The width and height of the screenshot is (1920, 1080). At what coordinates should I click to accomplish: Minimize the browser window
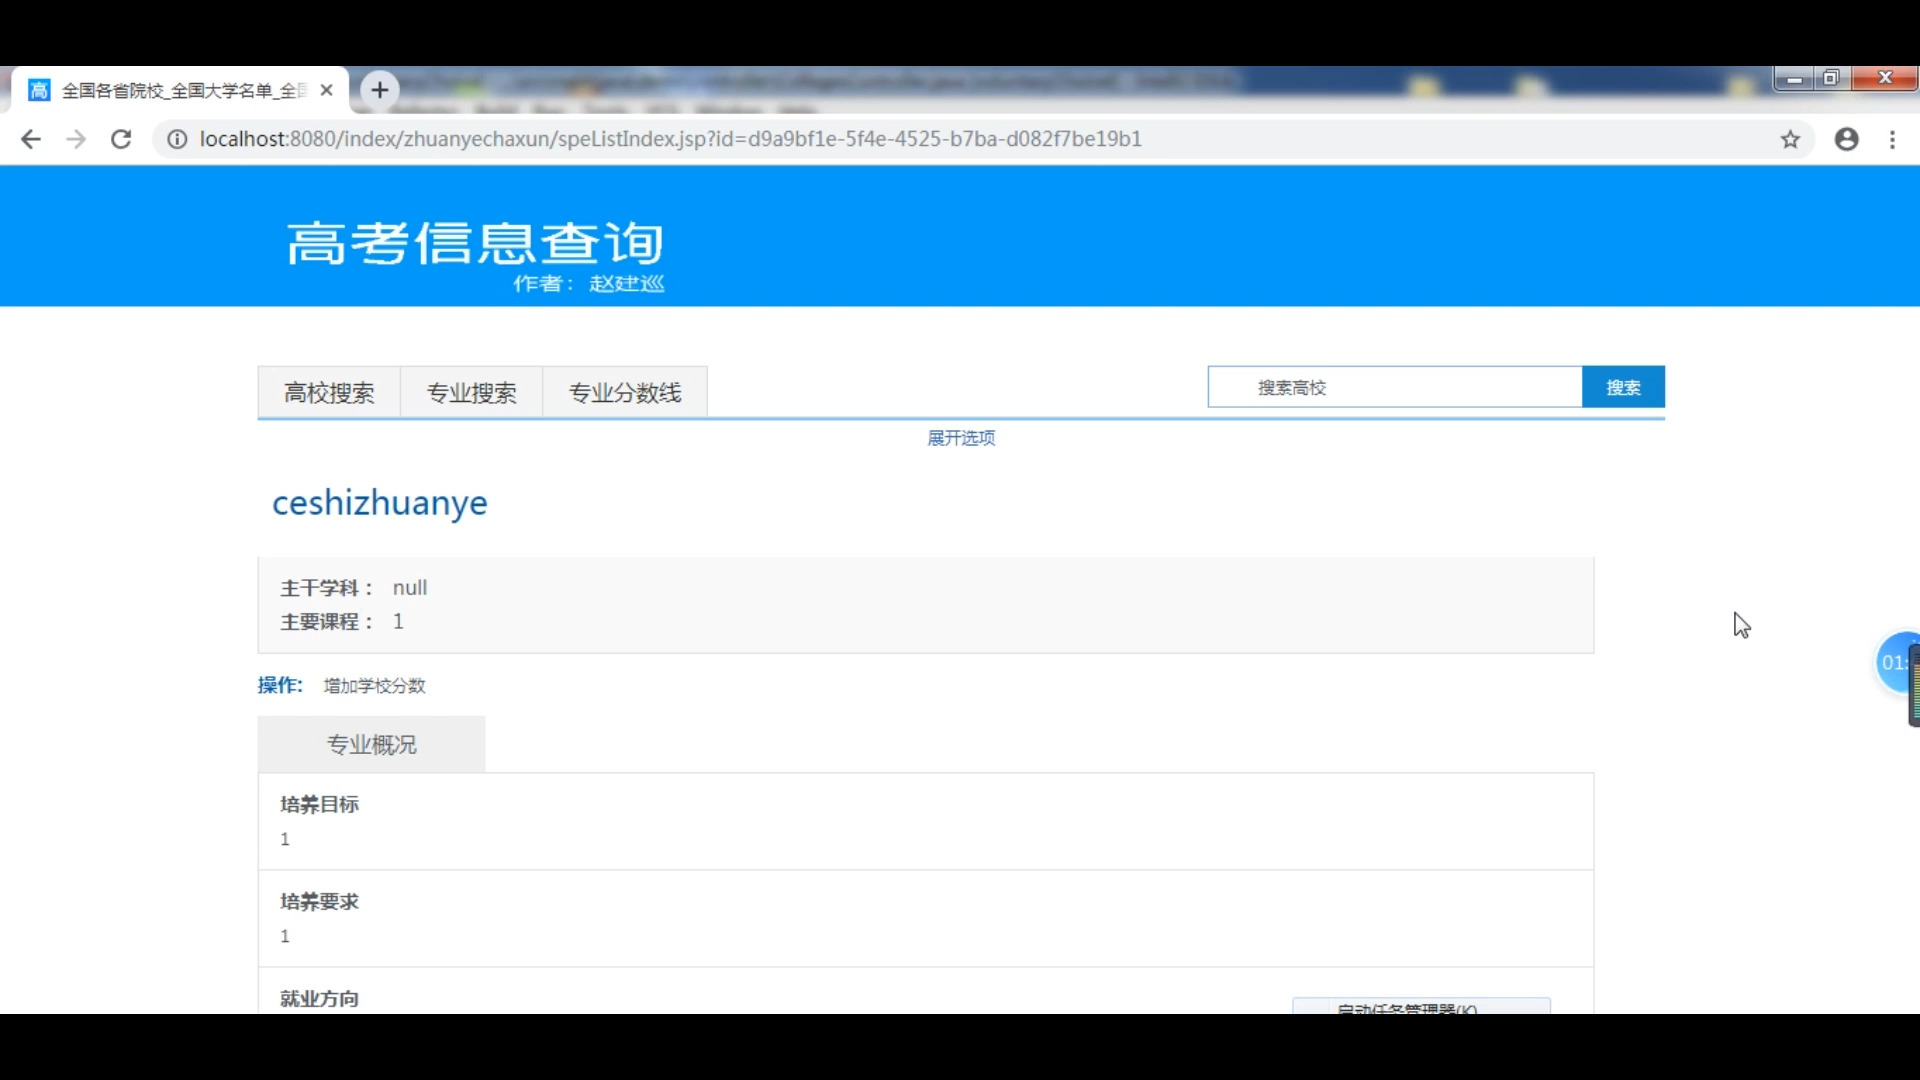(1794, 78)
